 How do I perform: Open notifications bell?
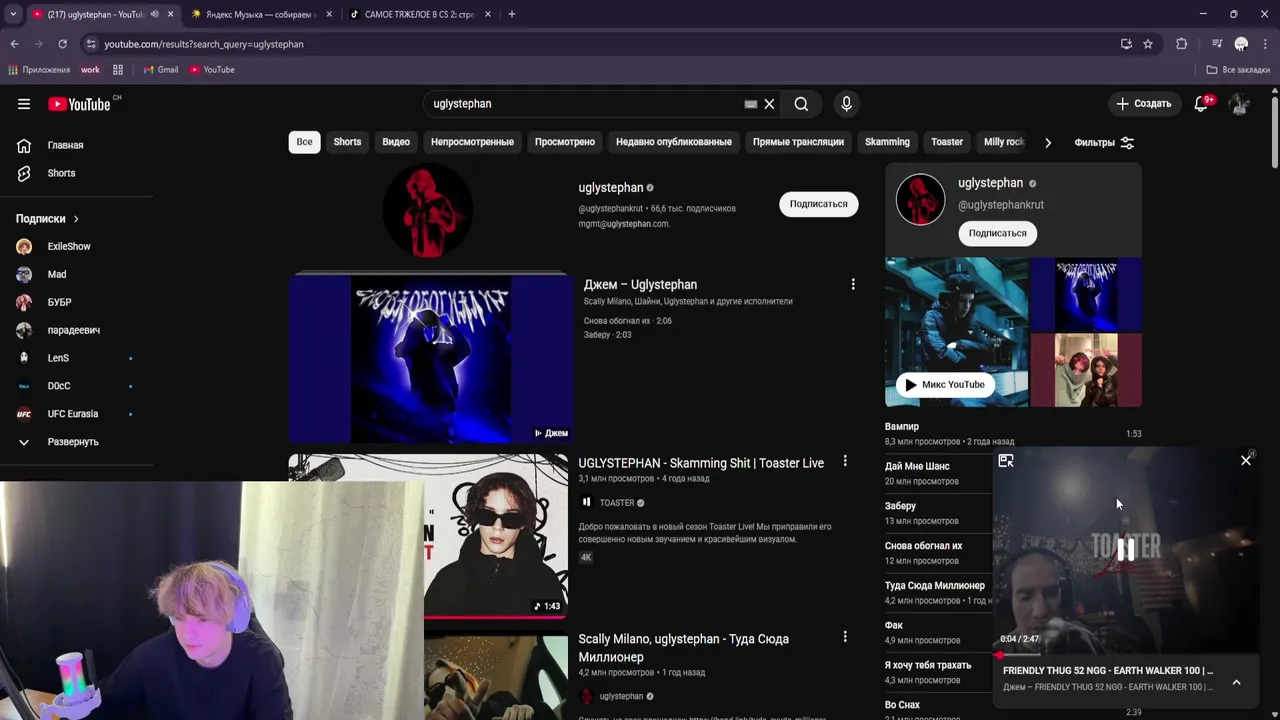pos(1202,104)
